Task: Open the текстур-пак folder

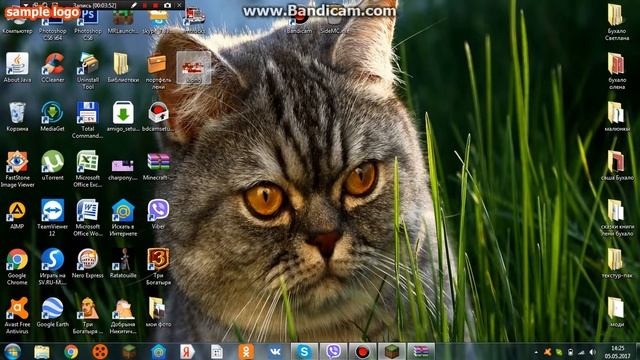Action: pyautogui.click(x=617, y=264)
